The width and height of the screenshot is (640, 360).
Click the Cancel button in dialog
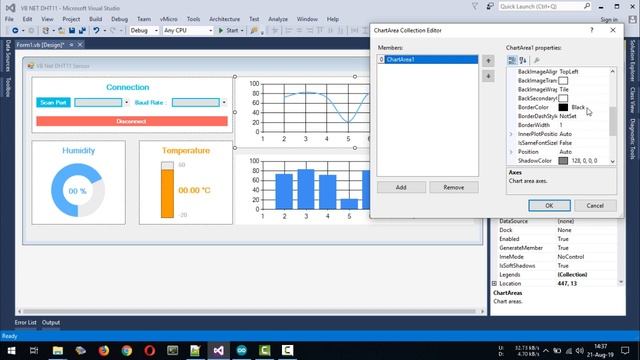pyautogui.click(x=595, y=205)
